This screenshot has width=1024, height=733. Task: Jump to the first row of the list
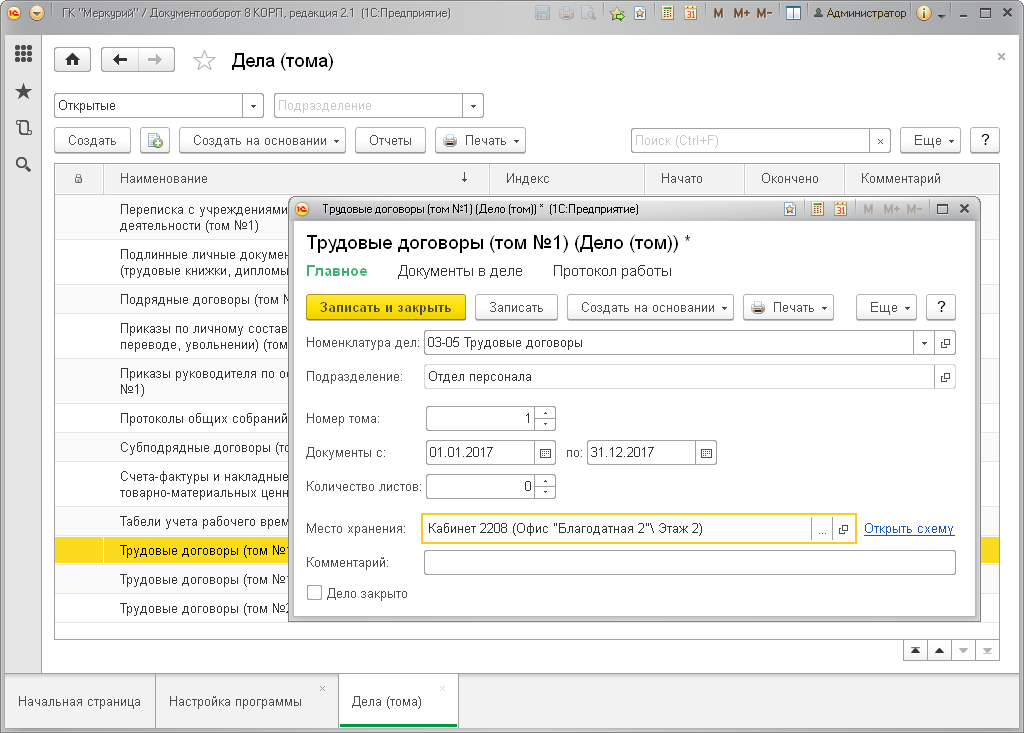pyautogui.click(x=916, y=650)
